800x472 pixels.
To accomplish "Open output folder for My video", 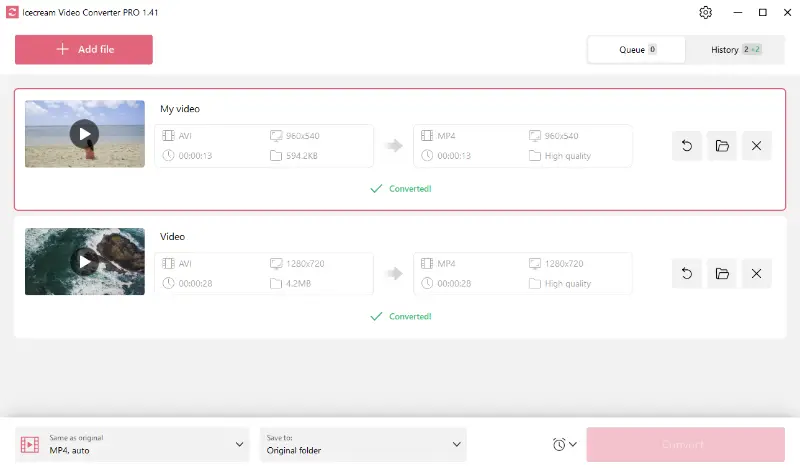I will 722,146.
